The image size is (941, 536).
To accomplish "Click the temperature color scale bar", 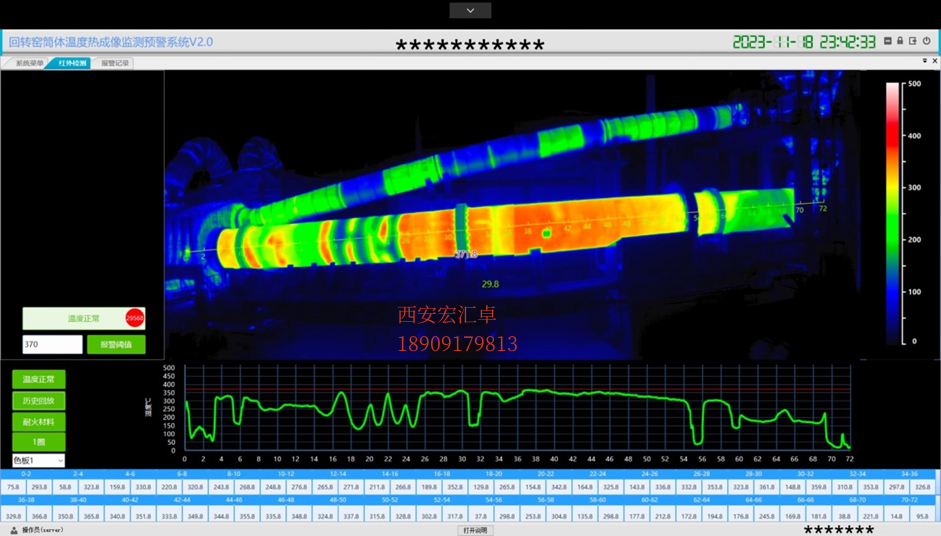I will 892,214.
